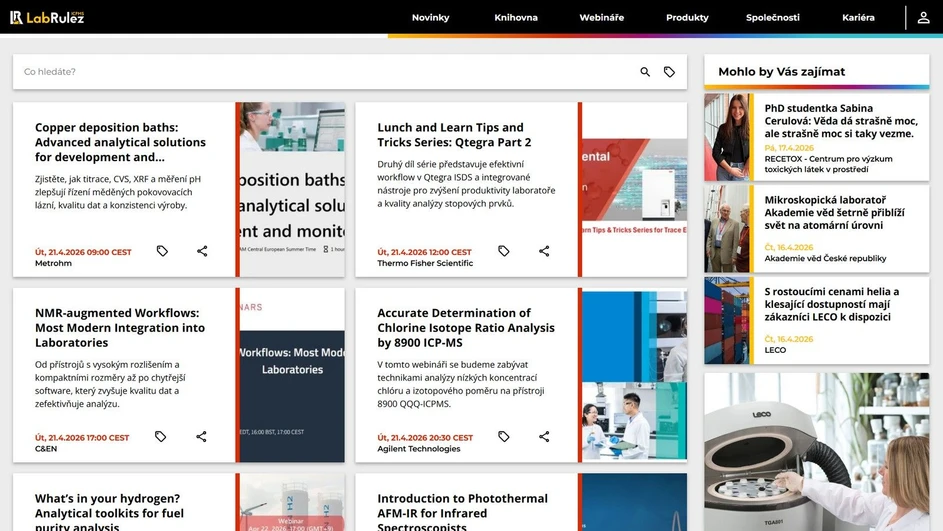Open the Novinky menu item
Viewport: 943px width, 531px height.
pos(431,18)
